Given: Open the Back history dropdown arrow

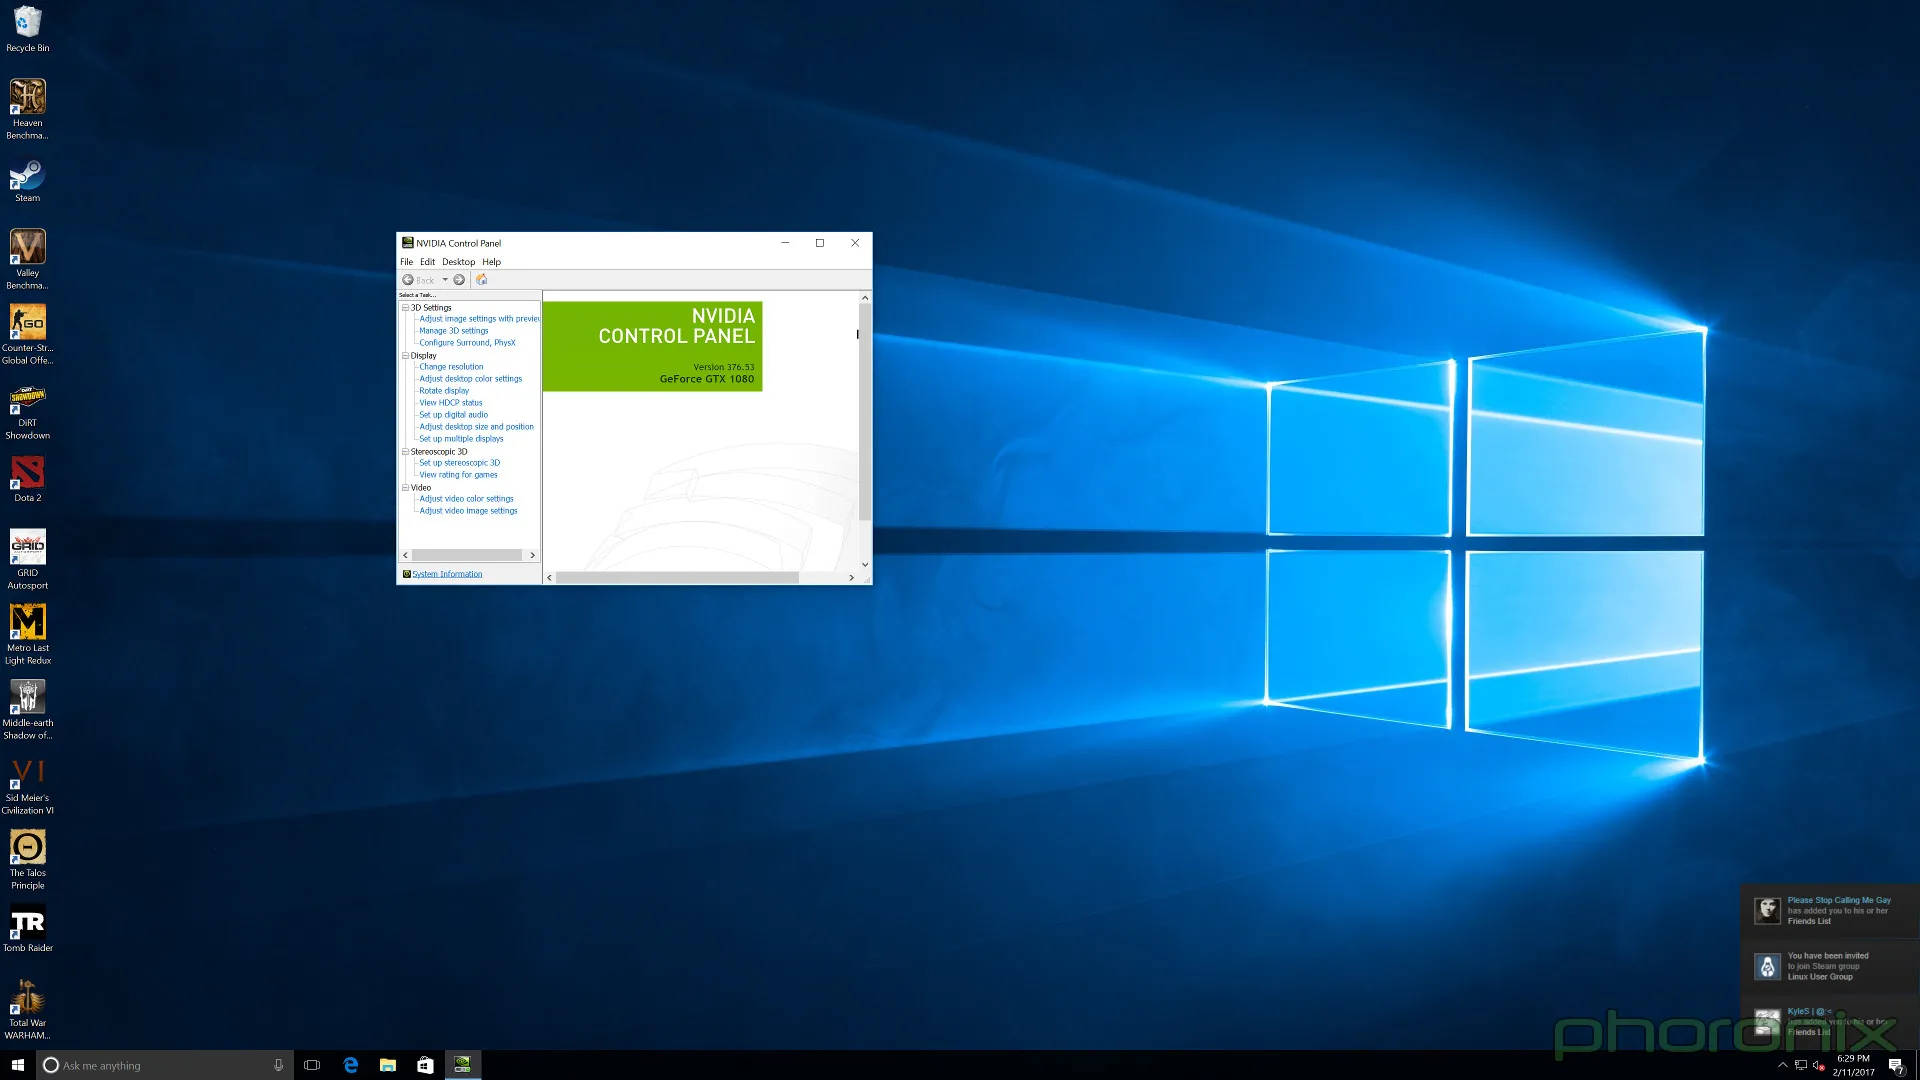Looking at the screenshot, I should (x=445, y=280).
